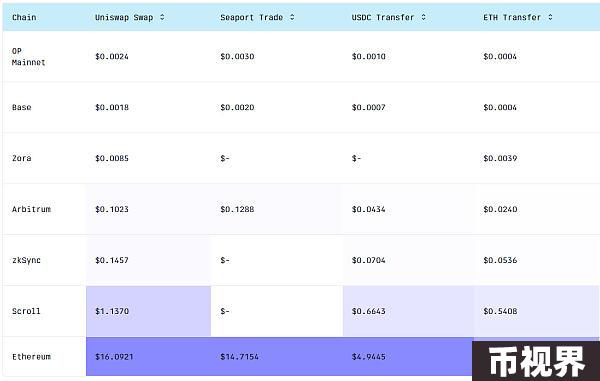
Task: Select the Base chain row label
Action: (21, 107)
